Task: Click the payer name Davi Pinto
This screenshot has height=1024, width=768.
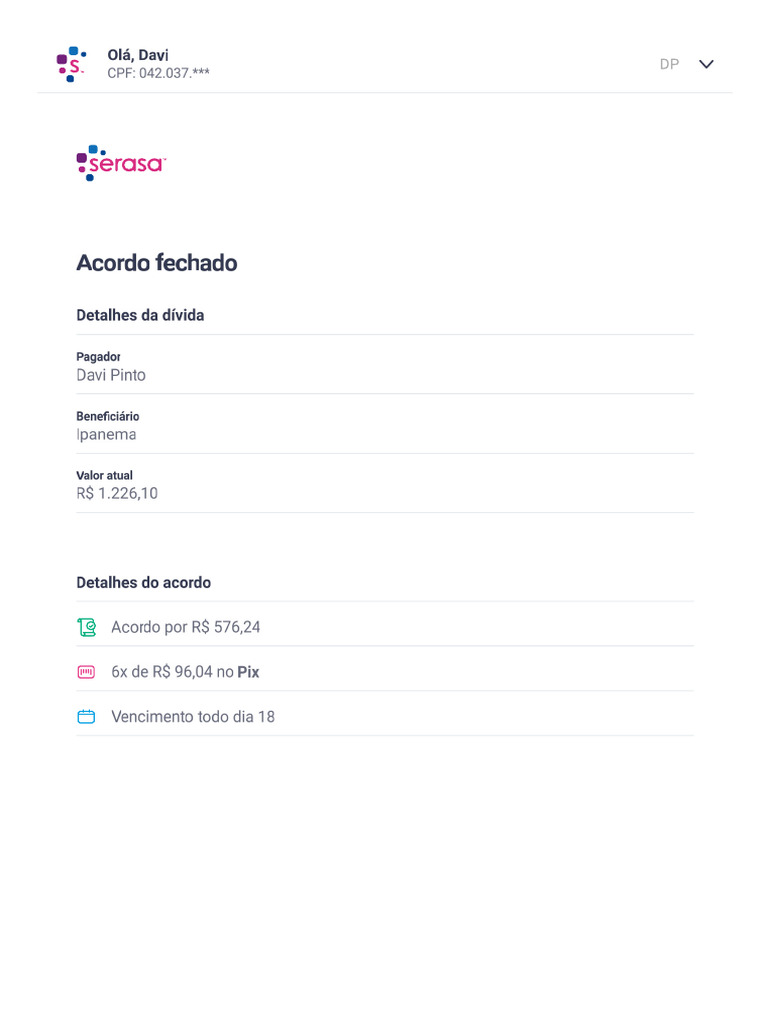Action: (111, 375)
